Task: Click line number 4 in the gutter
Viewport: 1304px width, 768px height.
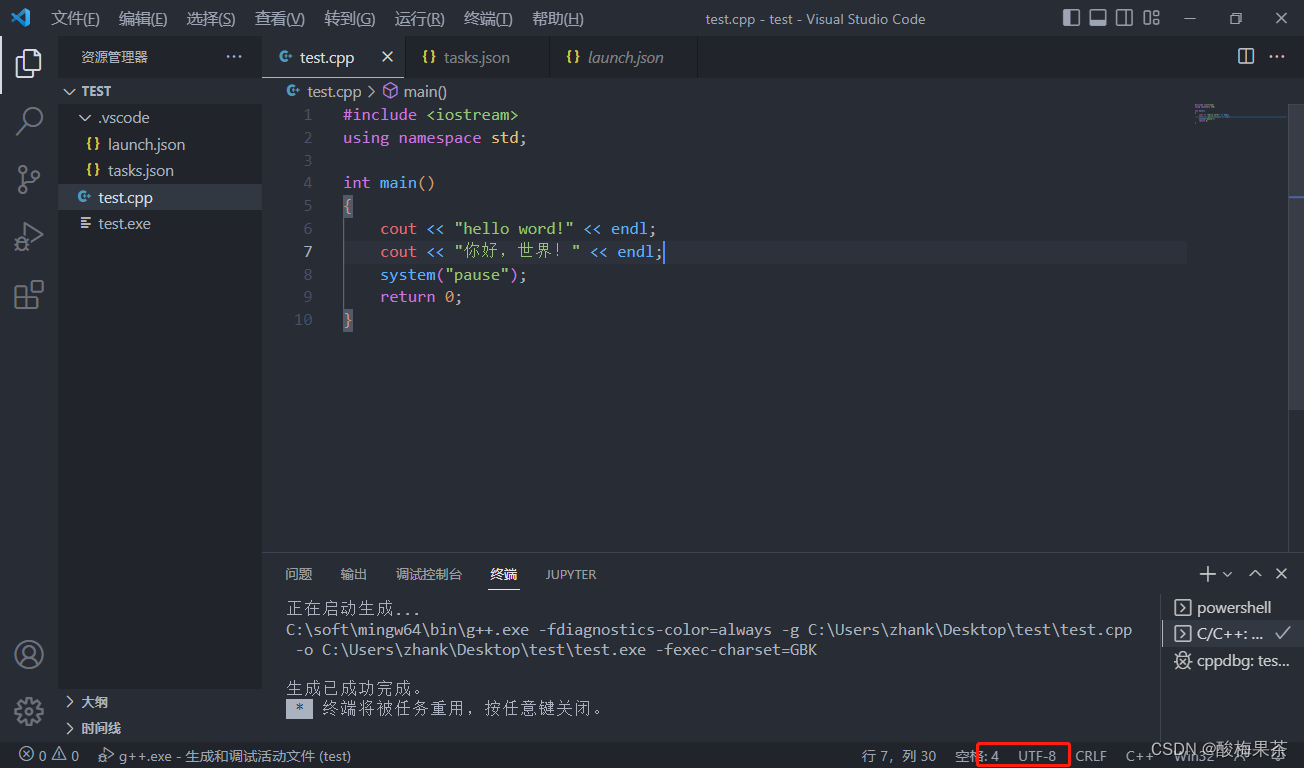Action: (307, 183)
